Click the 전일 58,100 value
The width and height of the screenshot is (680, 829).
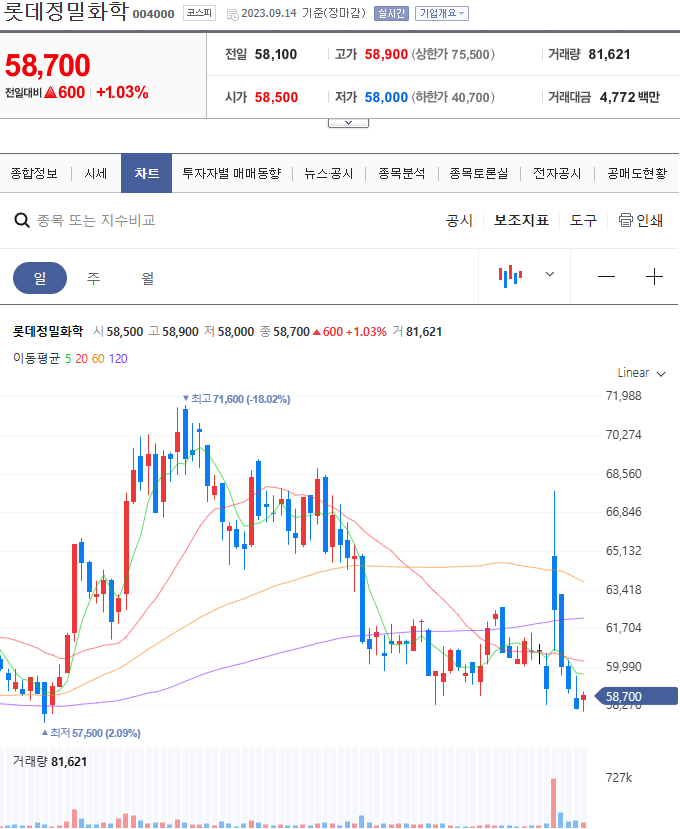click(x=275, y=54)
